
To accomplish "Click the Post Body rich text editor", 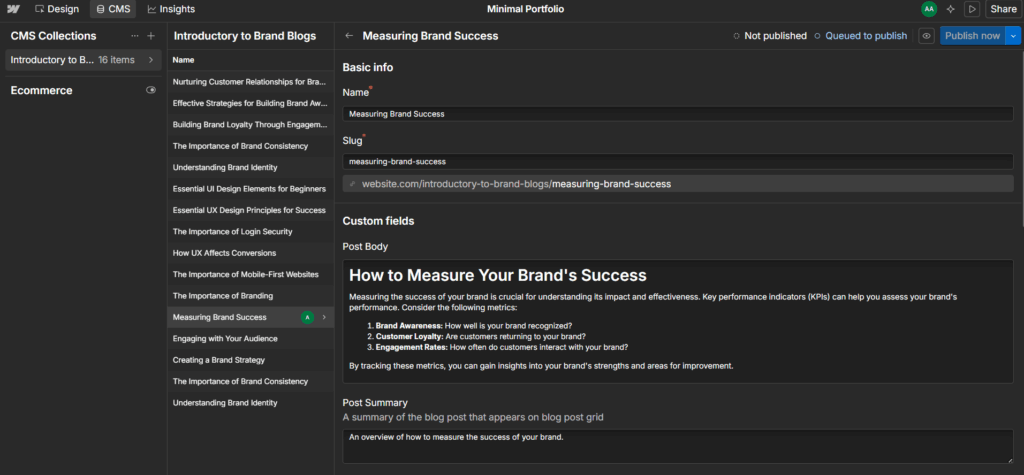I will (x=678, y=321).
